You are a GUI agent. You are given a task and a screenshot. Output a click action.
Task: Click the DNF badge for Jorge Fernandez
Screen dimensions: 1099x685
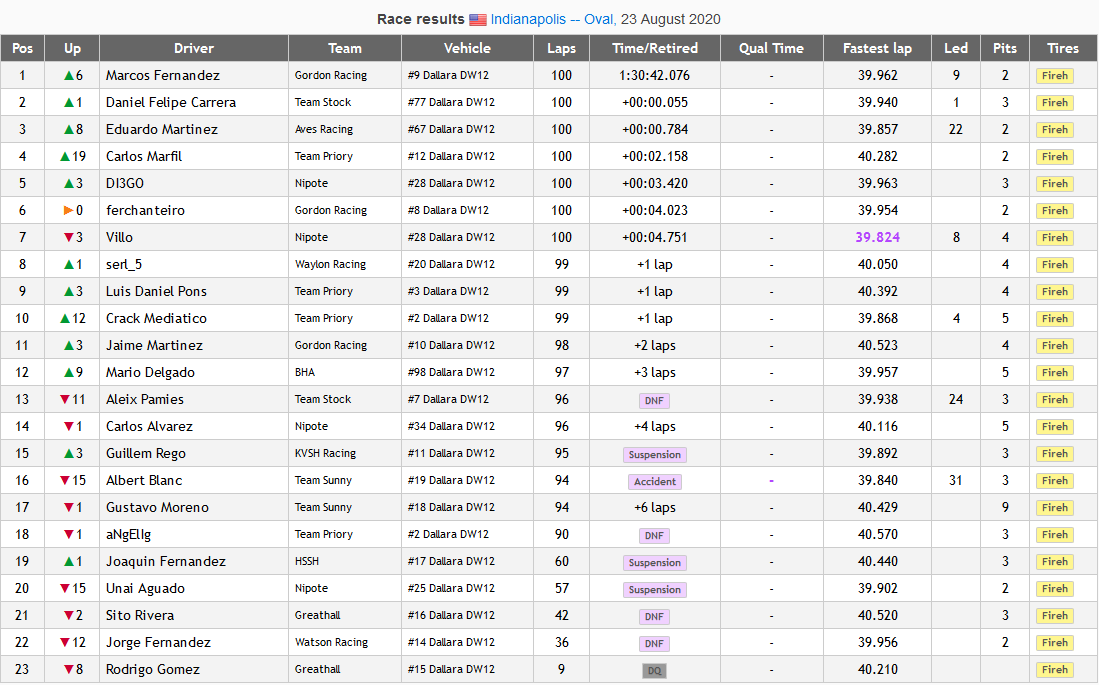pos(654,644)
